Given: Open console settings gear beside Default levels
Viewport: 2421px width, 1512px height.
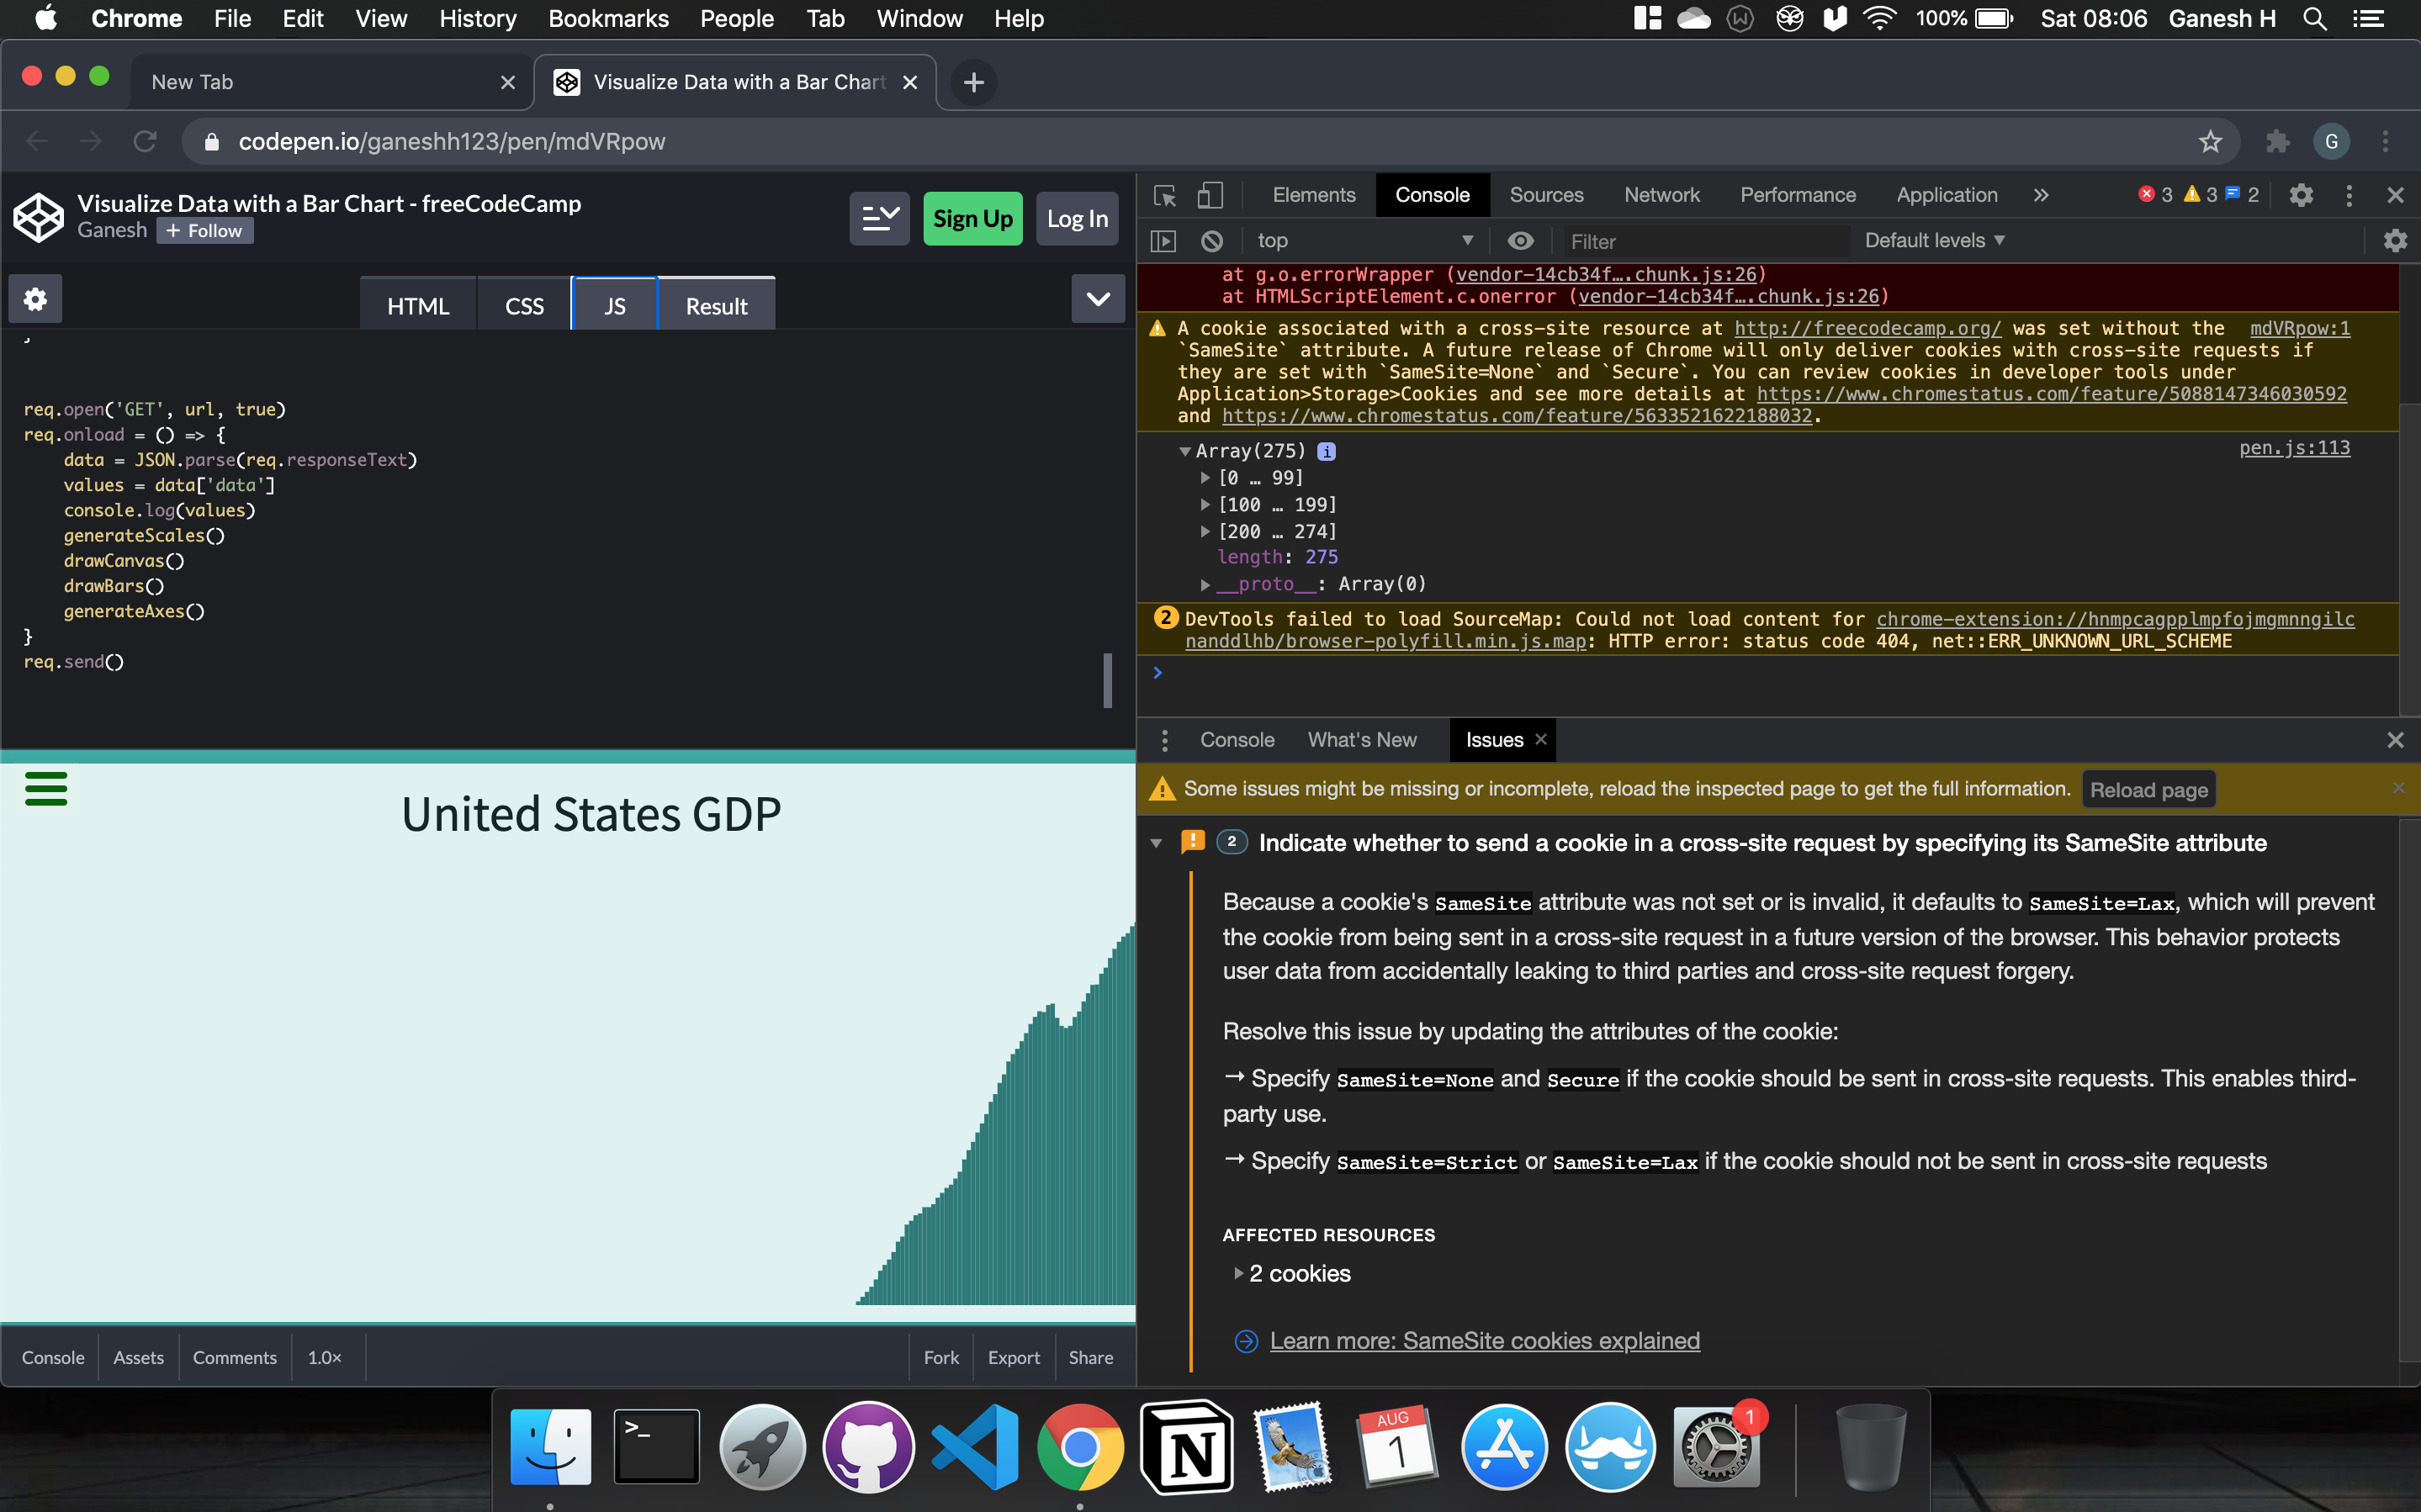Looking at the screenshot, I should click(2394, 241).
